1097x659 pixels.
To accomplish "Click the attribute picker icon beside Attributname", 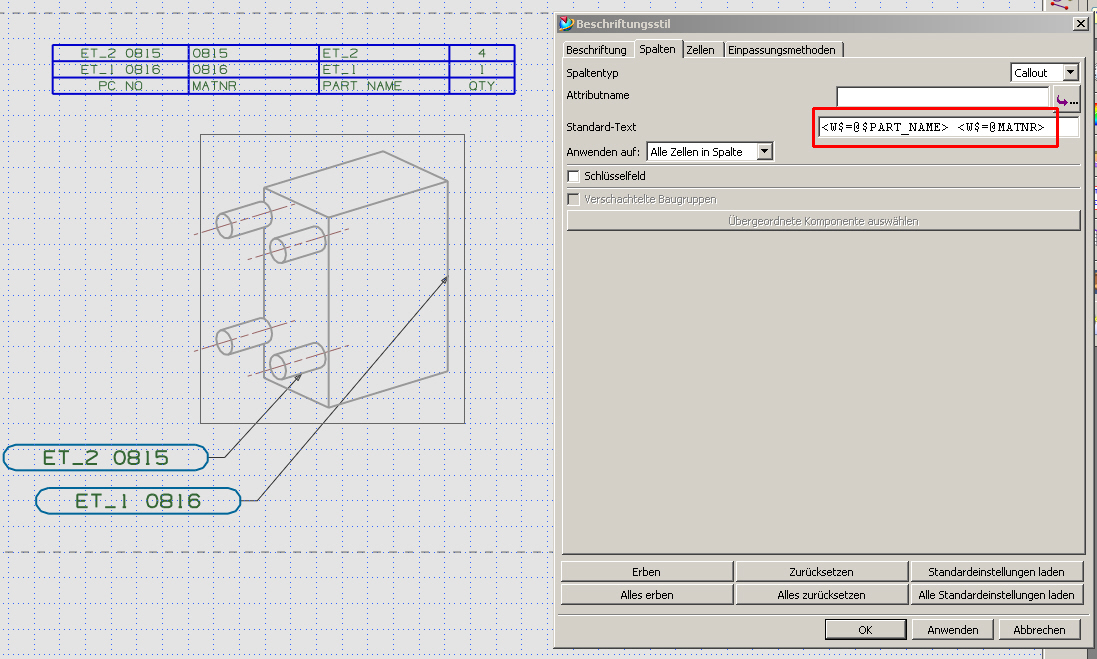I will point(1067,100).
